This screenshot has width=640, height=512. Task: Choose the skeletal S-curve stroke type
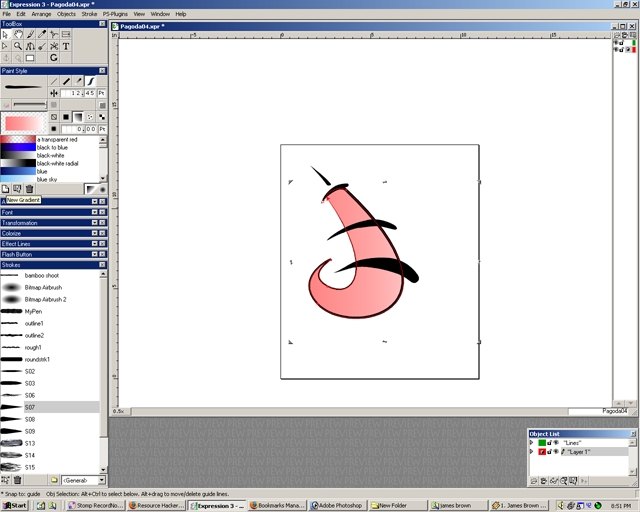point(90,81)
